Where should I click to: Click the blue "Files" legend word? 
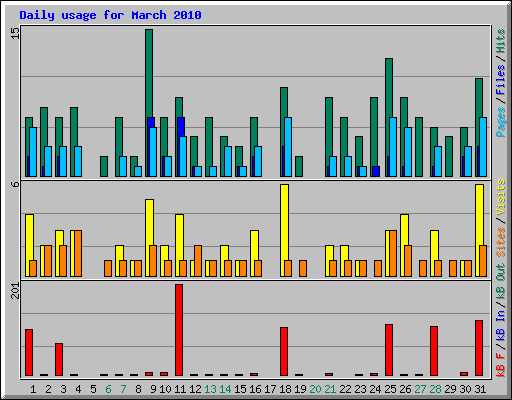click(501, 80)
